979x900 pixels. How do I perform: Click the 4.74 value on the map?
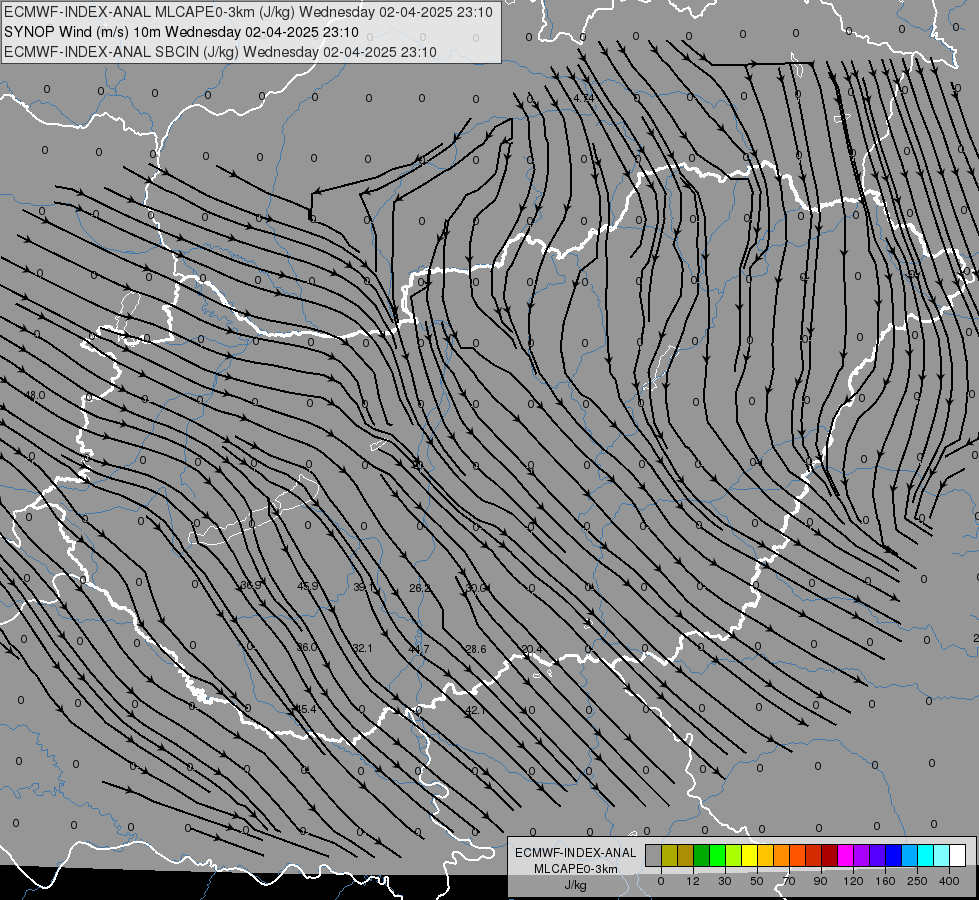coord(584,99)
